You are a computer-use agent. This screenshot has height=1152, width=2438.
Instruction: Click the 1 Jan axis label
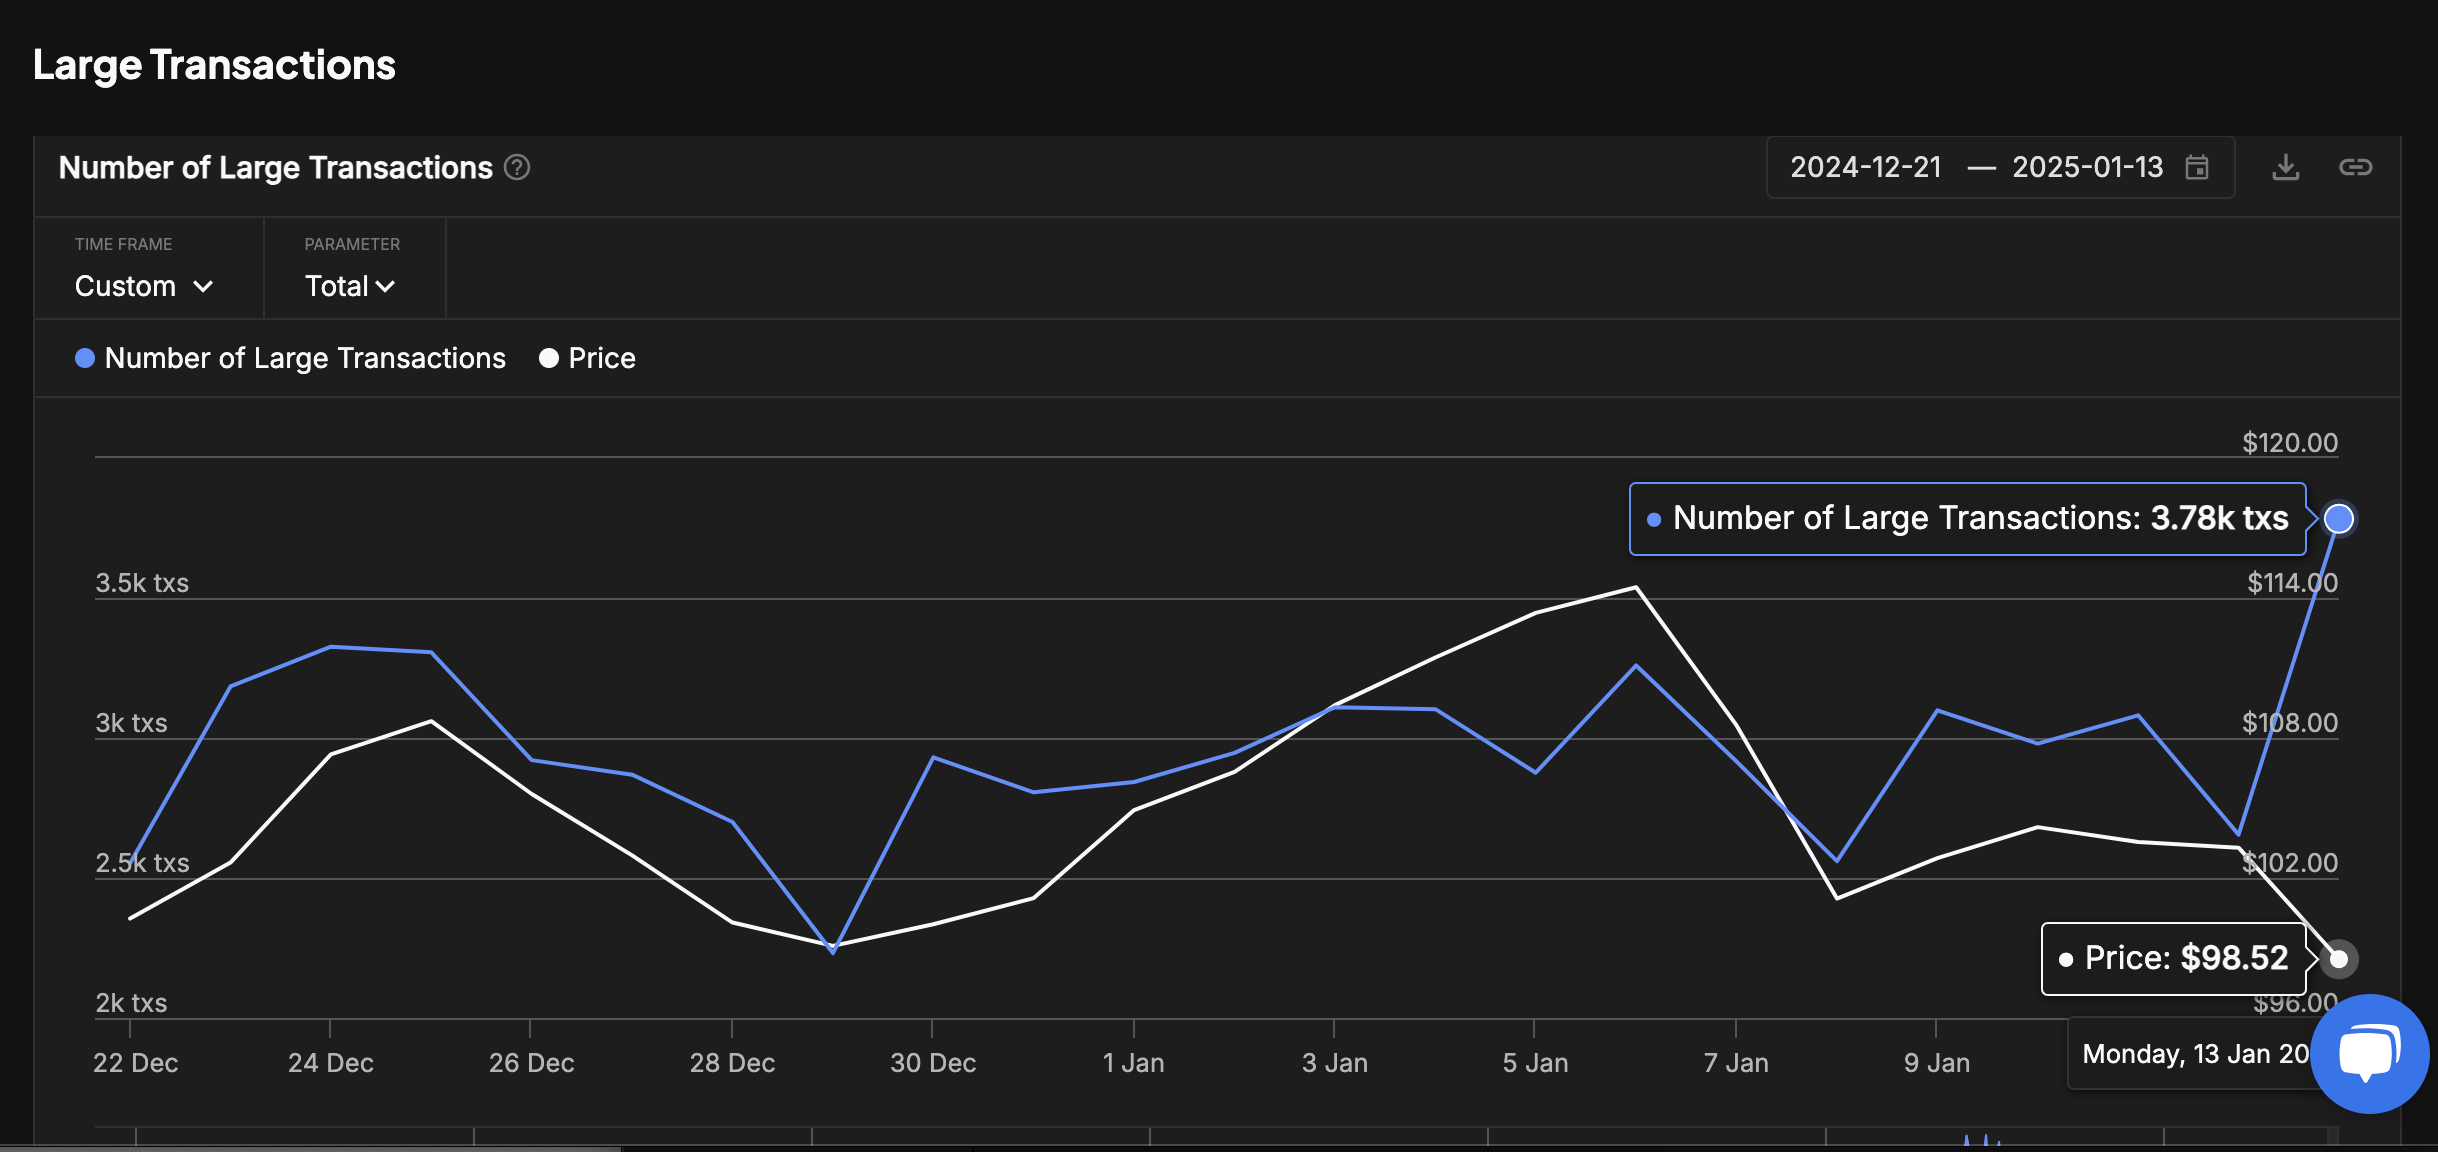pos(1133,1062)
